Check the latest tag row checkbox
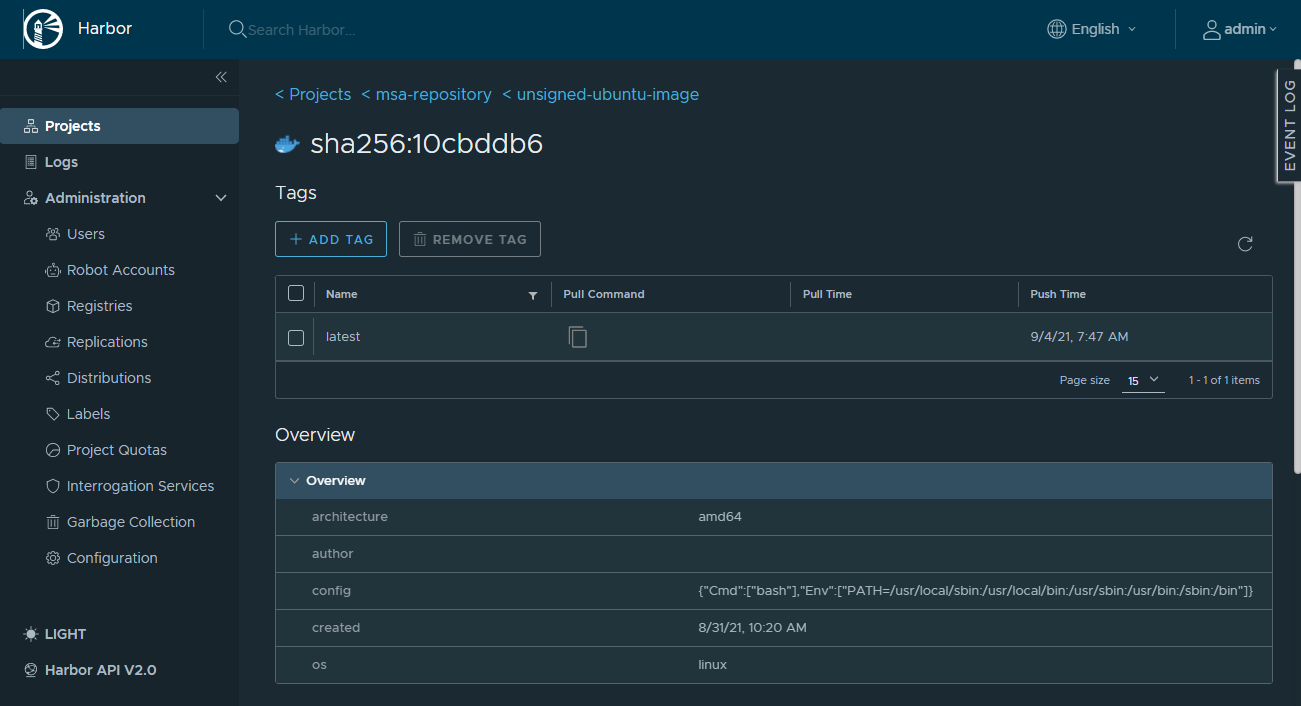1301x706 pixels. 296,337
